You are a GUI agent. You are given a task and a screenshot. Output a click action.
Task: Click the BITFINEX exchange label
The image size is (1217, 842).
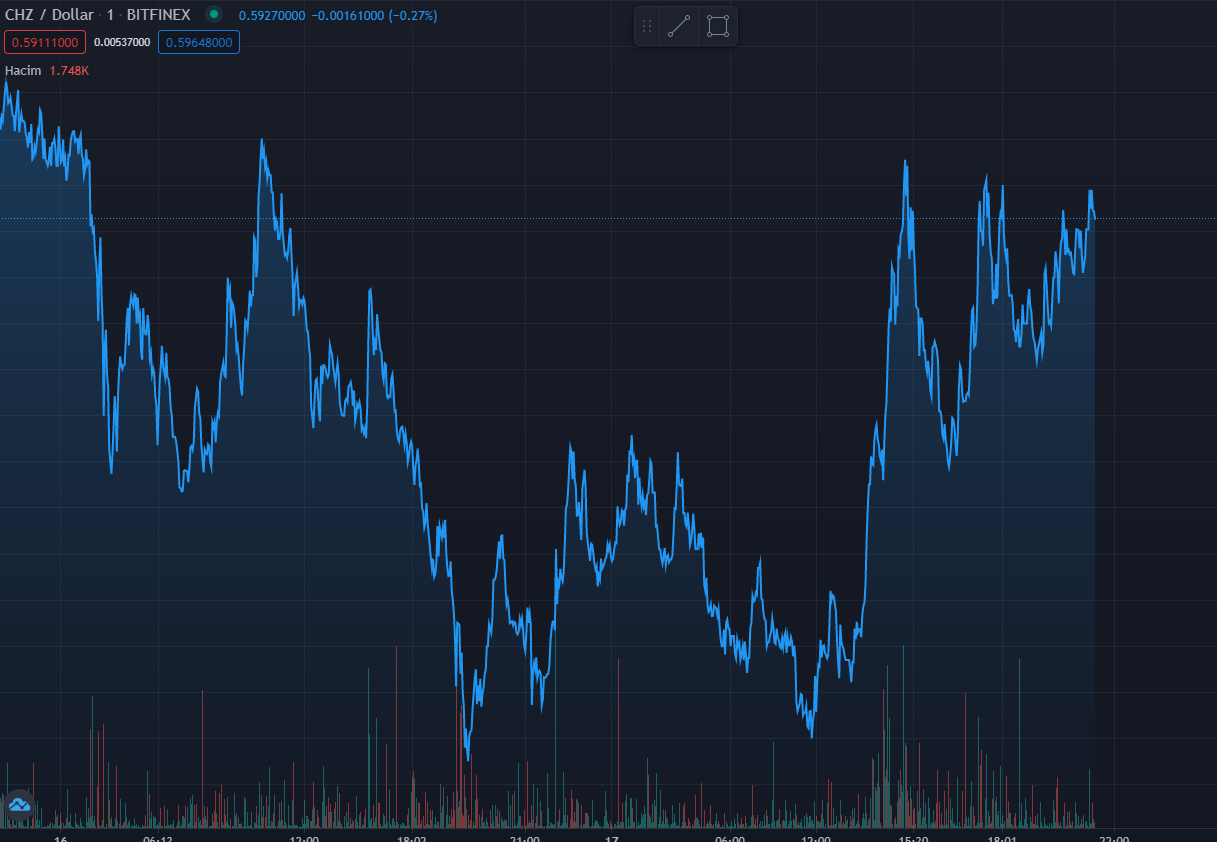click(158, 15)
